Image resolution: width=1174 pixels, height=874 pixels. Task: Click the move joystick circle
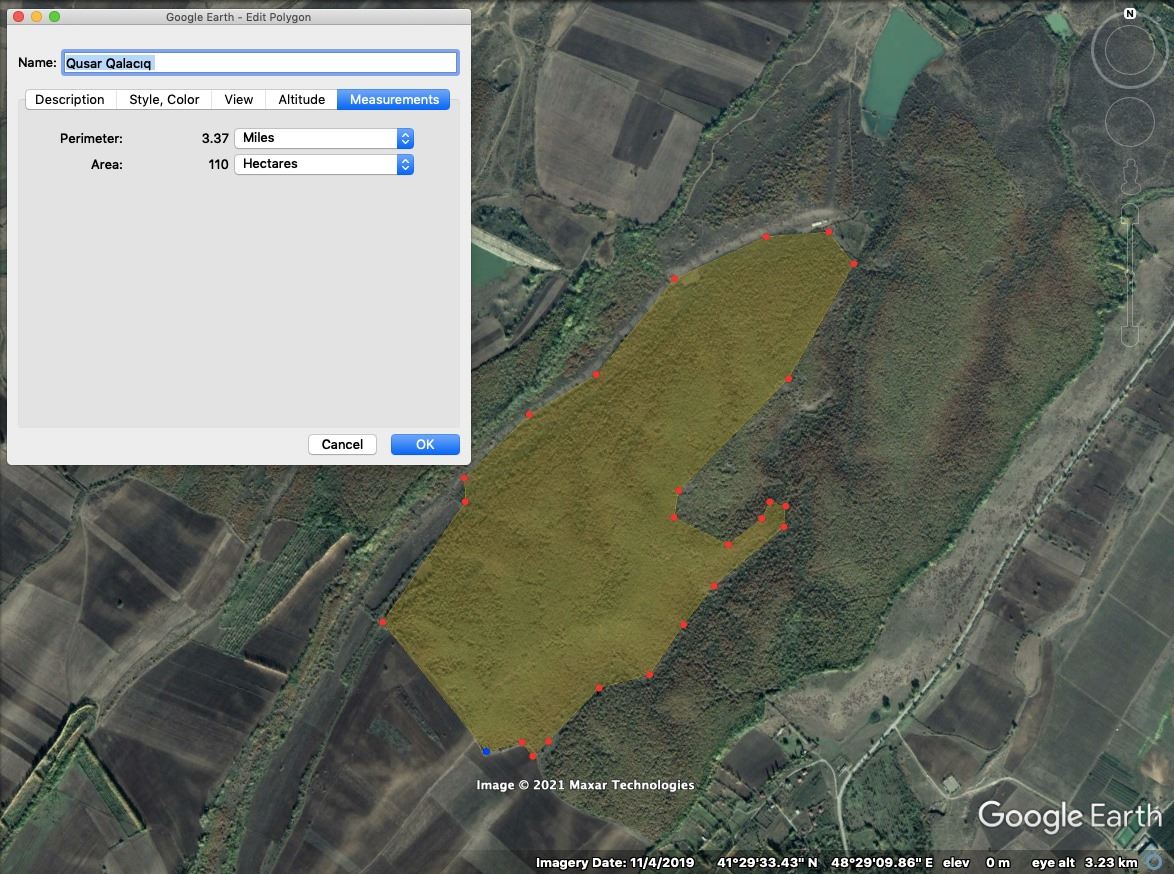coord(1130,123)
